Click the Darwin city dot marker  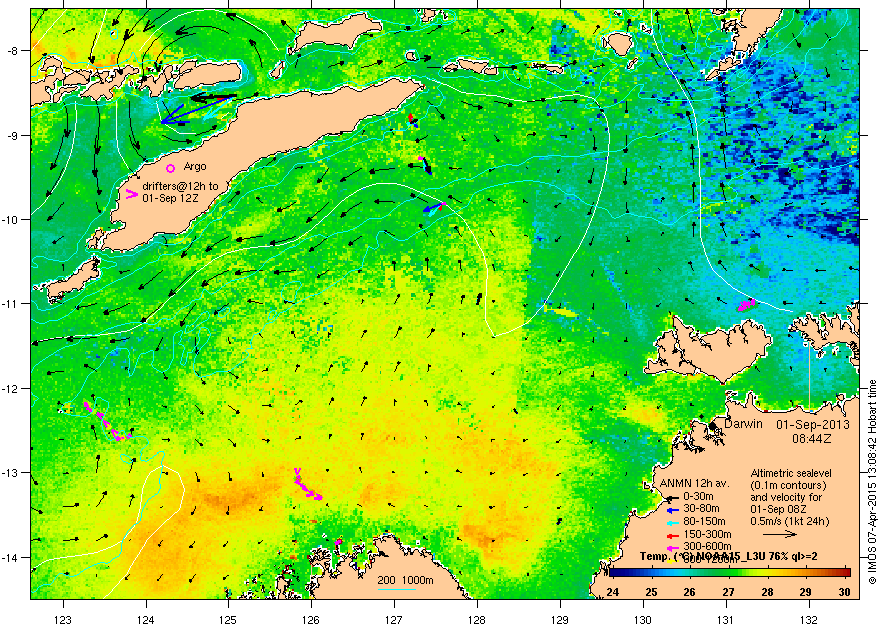coord(713,426)
